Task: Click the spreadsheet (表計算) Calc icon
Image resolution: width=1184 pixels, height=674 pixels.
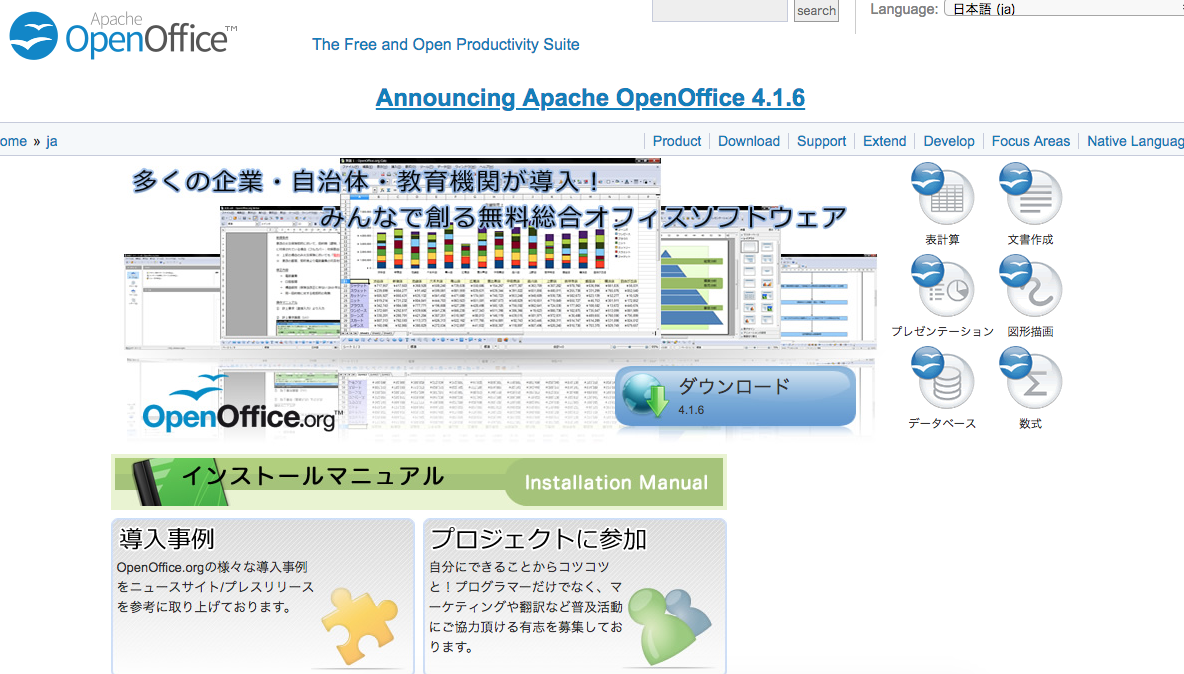Action: pos(942,196)
